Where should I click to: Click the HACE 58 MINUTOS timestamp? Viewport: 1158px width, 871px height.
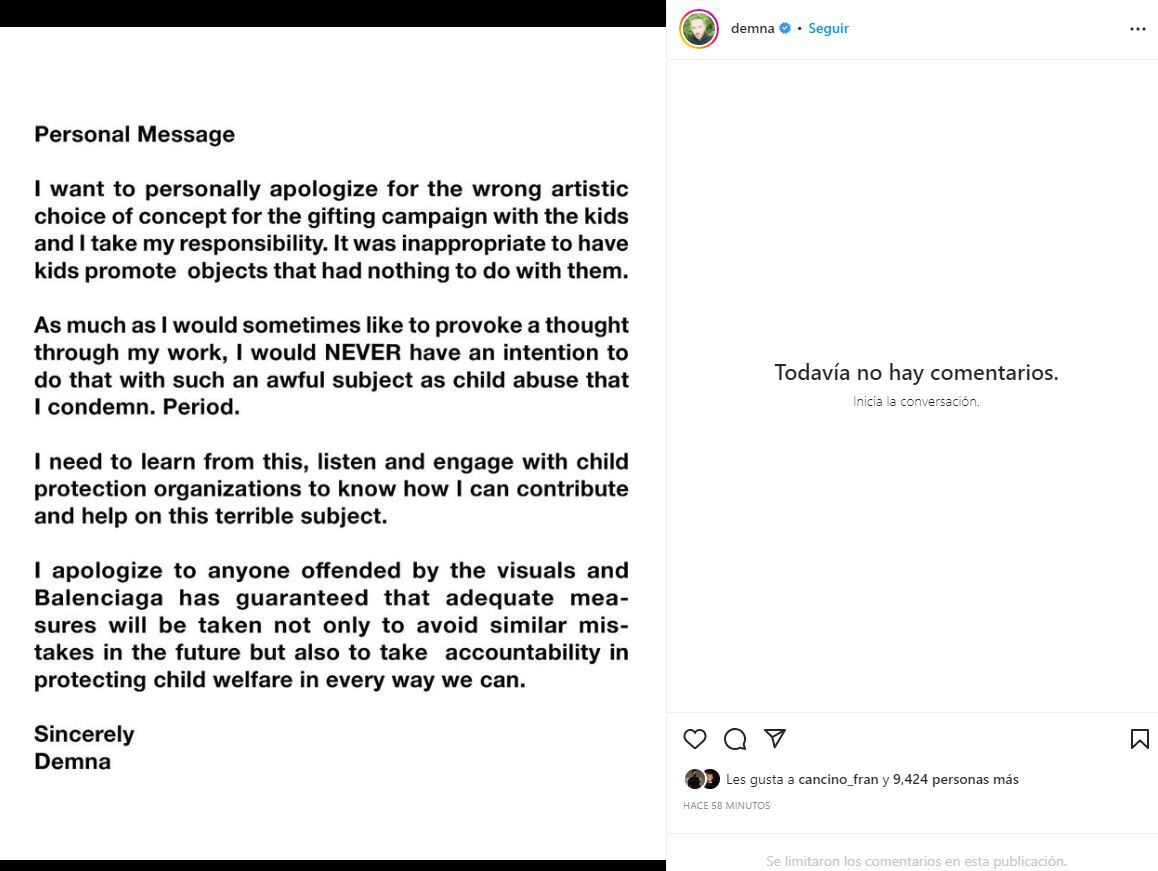pyautogui.click(x=727, y=806)
